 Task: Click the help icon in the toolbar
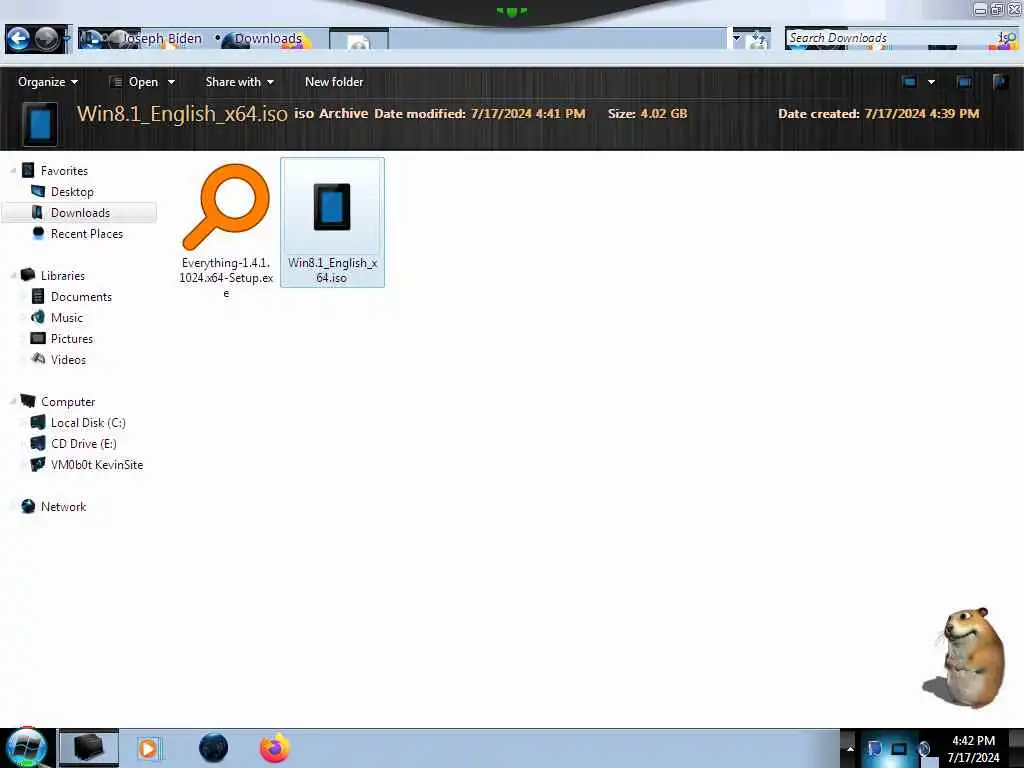click(1000, 82)
